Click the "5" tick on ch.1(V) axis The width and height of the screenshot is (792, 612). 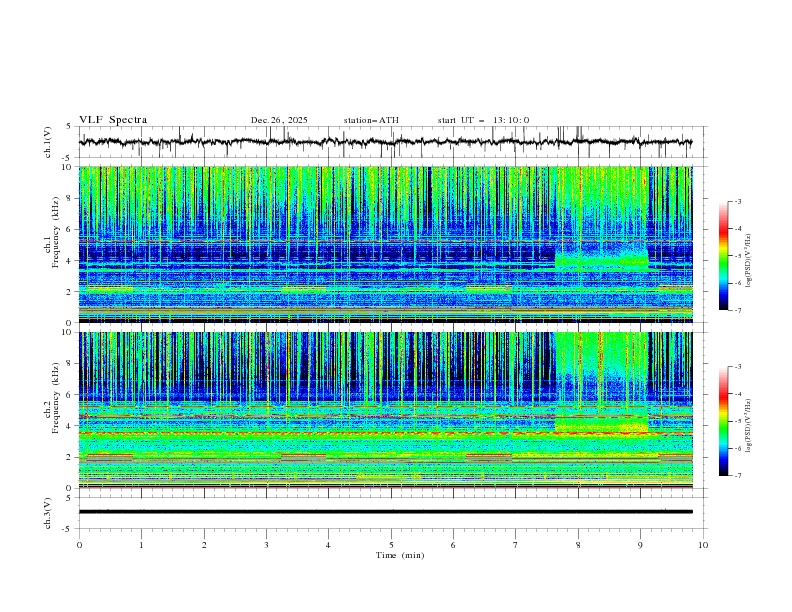point(69,127)
